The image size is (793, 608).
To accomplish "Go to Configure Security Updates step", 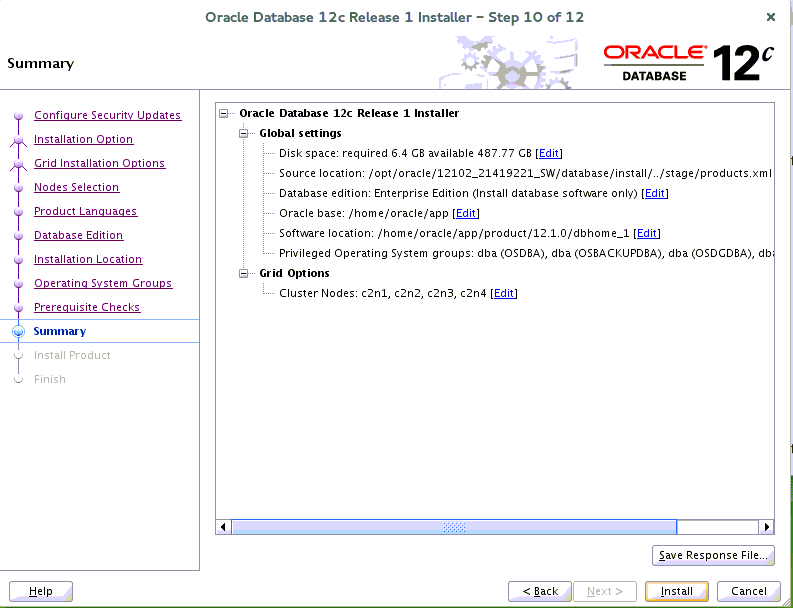I will tap(107, 115).
